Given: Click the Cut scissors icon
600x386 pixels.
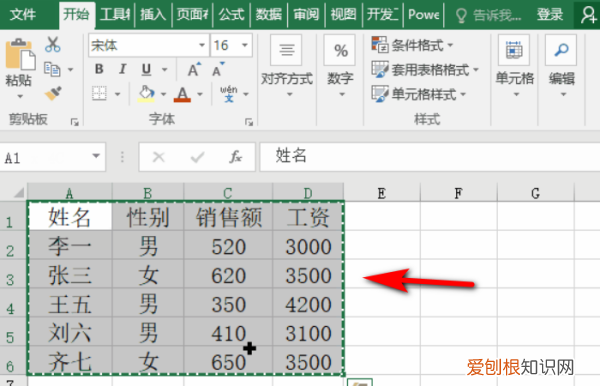Looking at the screenshot, I should tap(53, 44).
